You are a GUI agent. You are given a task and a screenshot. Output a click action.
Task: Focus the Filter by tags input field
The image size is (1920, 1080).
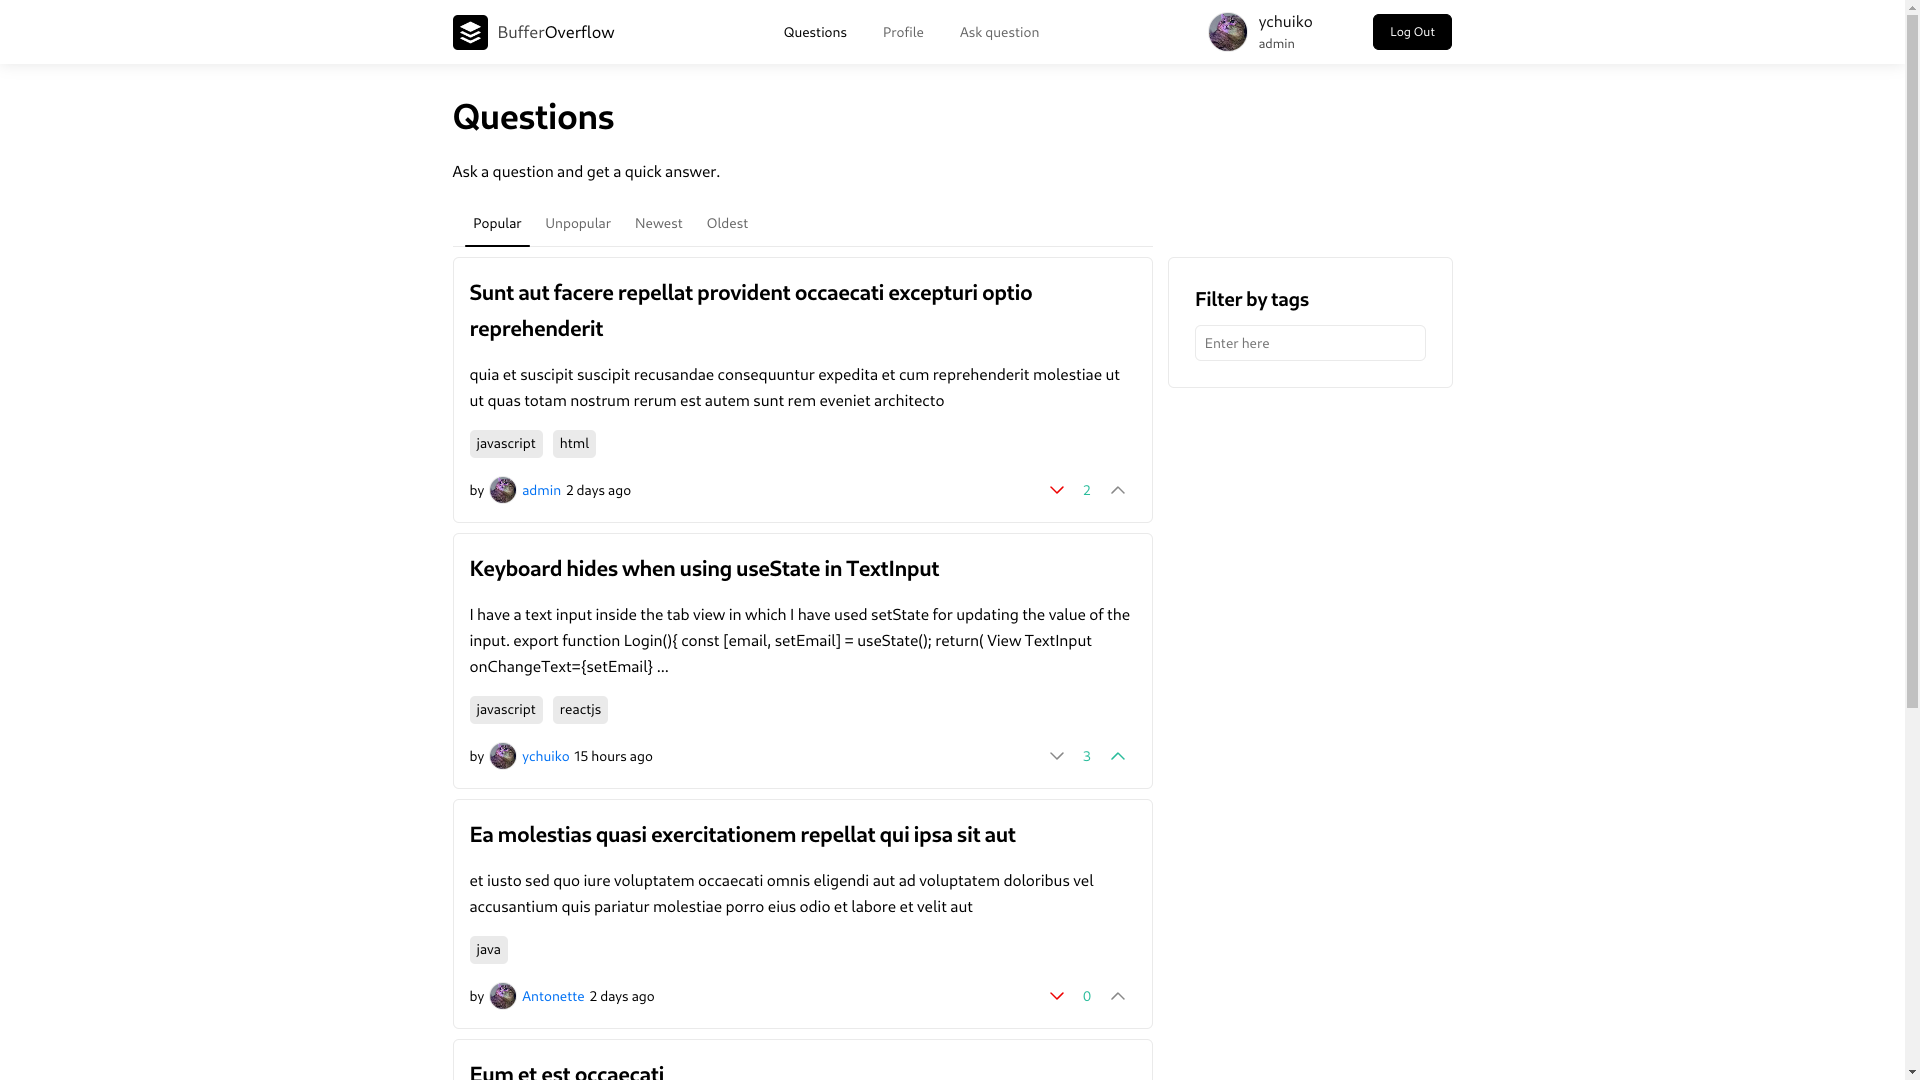click(x=1310, y=343)
